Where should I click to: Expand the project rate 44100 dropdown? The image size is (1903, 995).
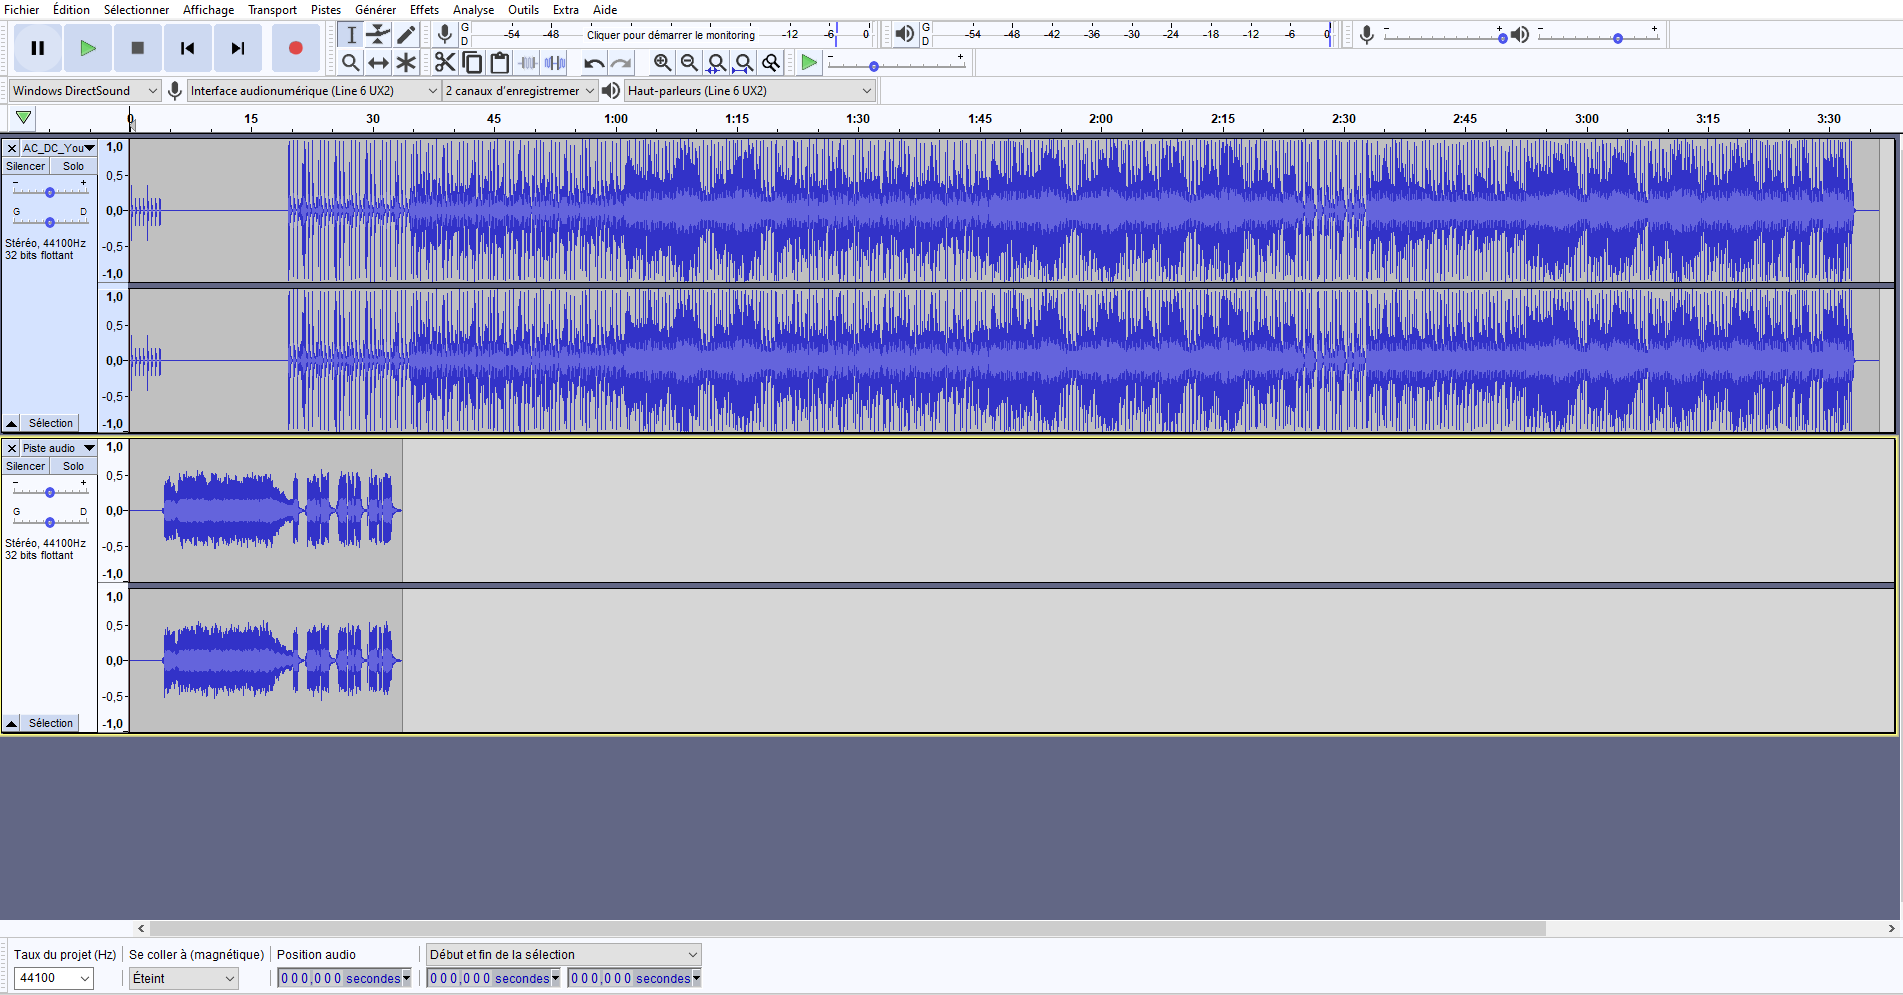84,978
